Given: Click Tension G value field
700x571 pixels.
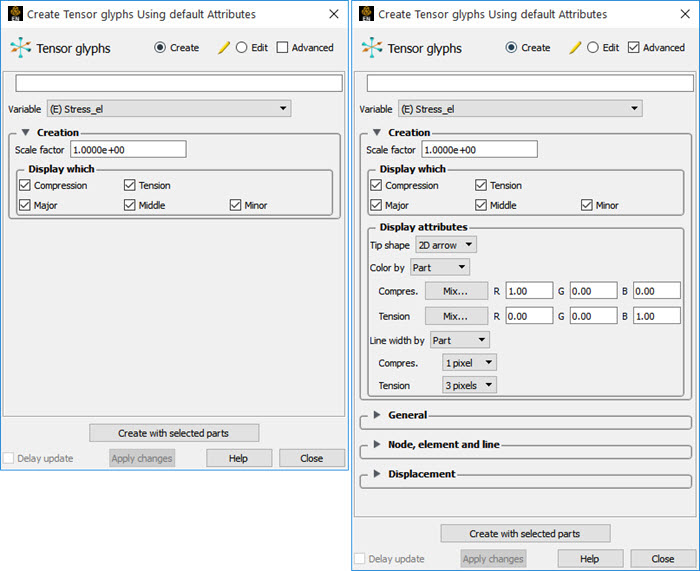Looking at the screenshot, I should click(593, 316).
